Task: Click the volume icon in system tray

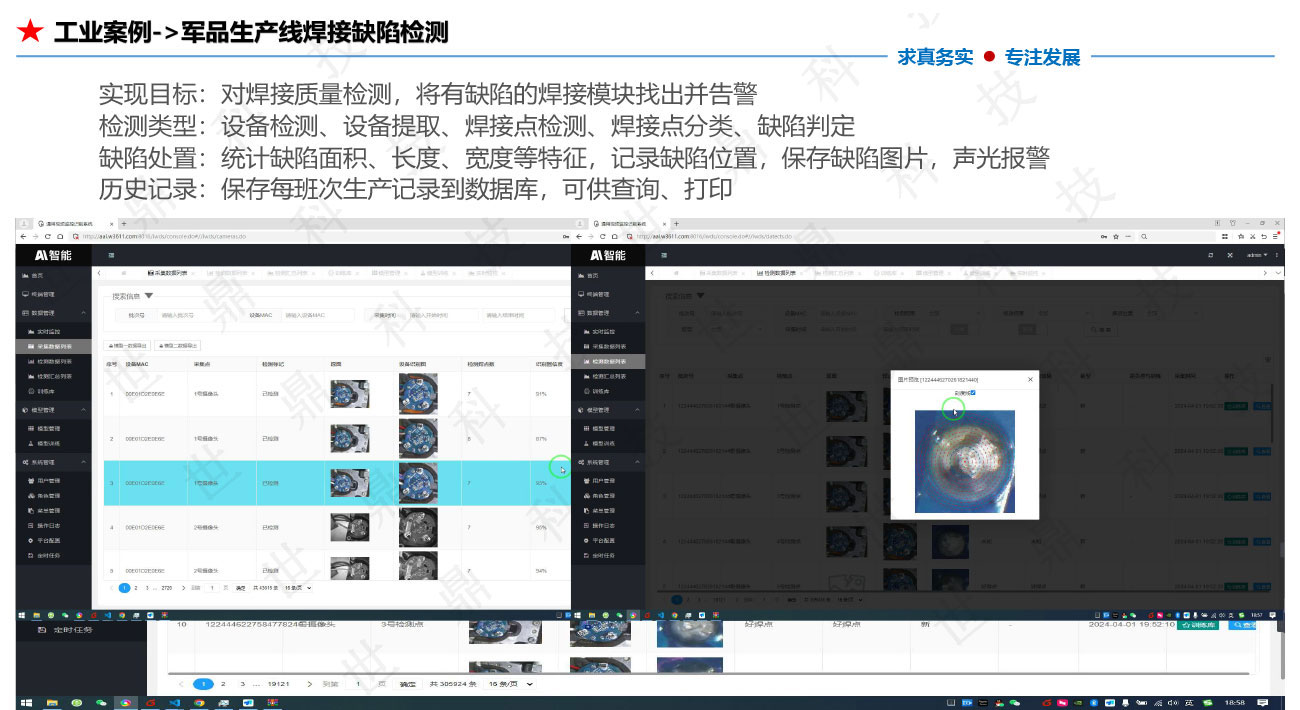Action: click(1172, 702)
